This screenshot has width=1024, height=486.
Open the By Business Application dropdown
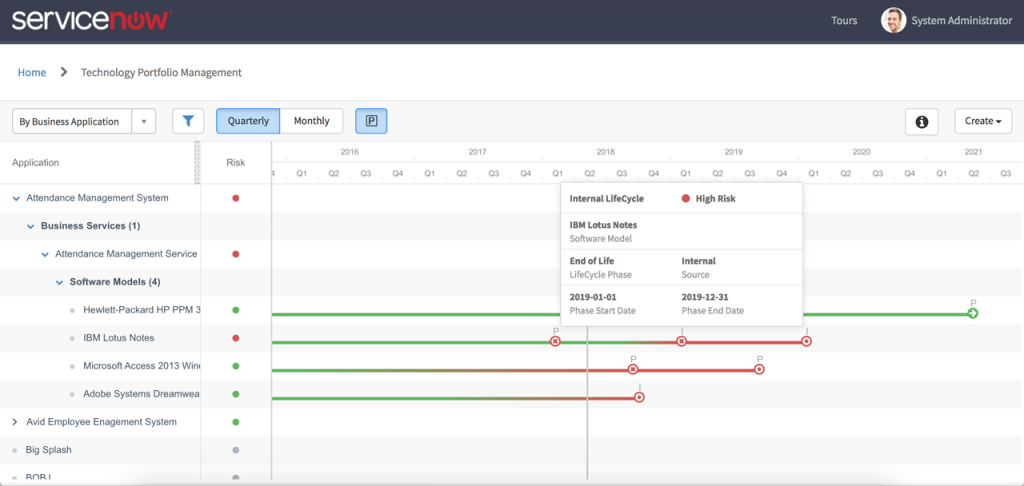[x=84, y=122]
